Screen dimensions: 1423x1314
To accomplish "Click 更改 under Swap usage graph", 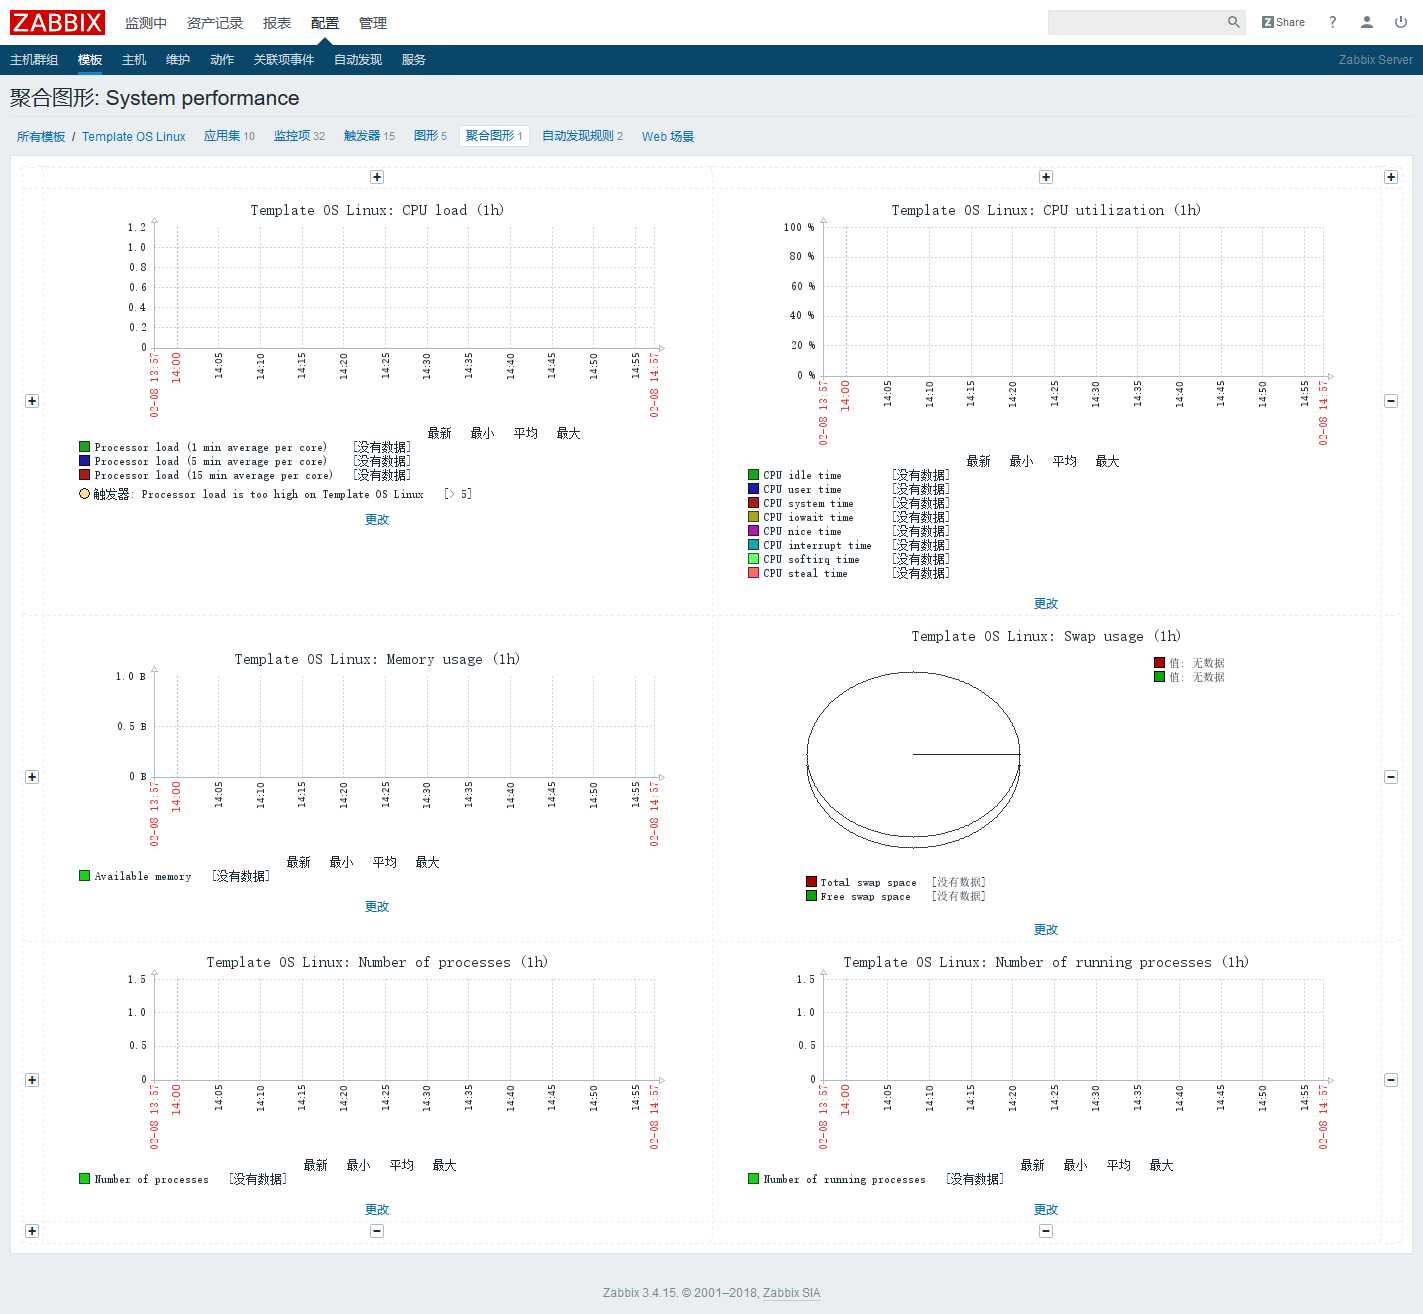I will coord(1046,930).
